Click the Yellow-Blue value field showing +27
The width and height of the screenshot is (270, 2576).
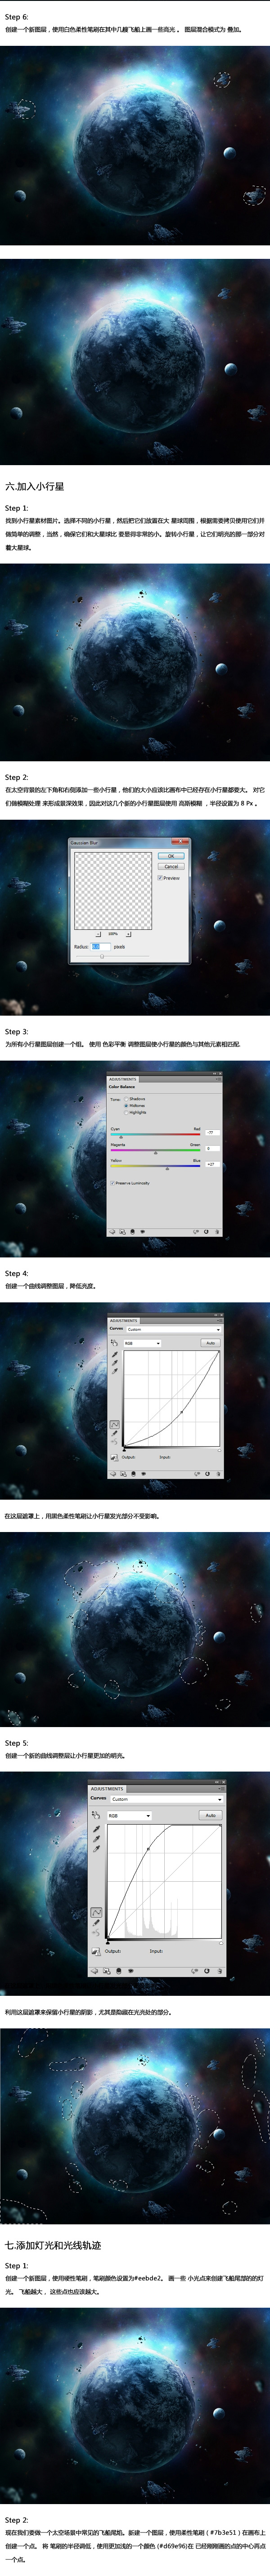point(212,1164)
